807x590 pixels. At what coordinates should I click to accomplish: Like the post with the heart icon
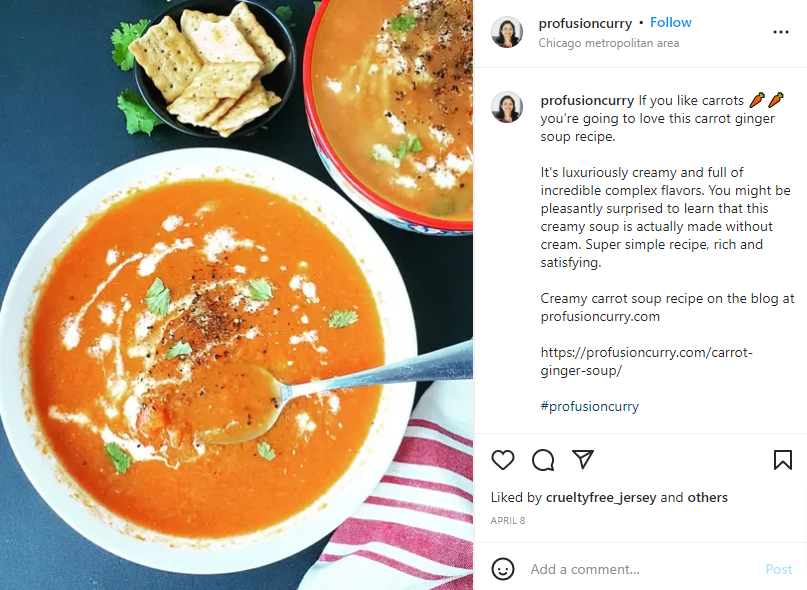[x=502, y=460]
